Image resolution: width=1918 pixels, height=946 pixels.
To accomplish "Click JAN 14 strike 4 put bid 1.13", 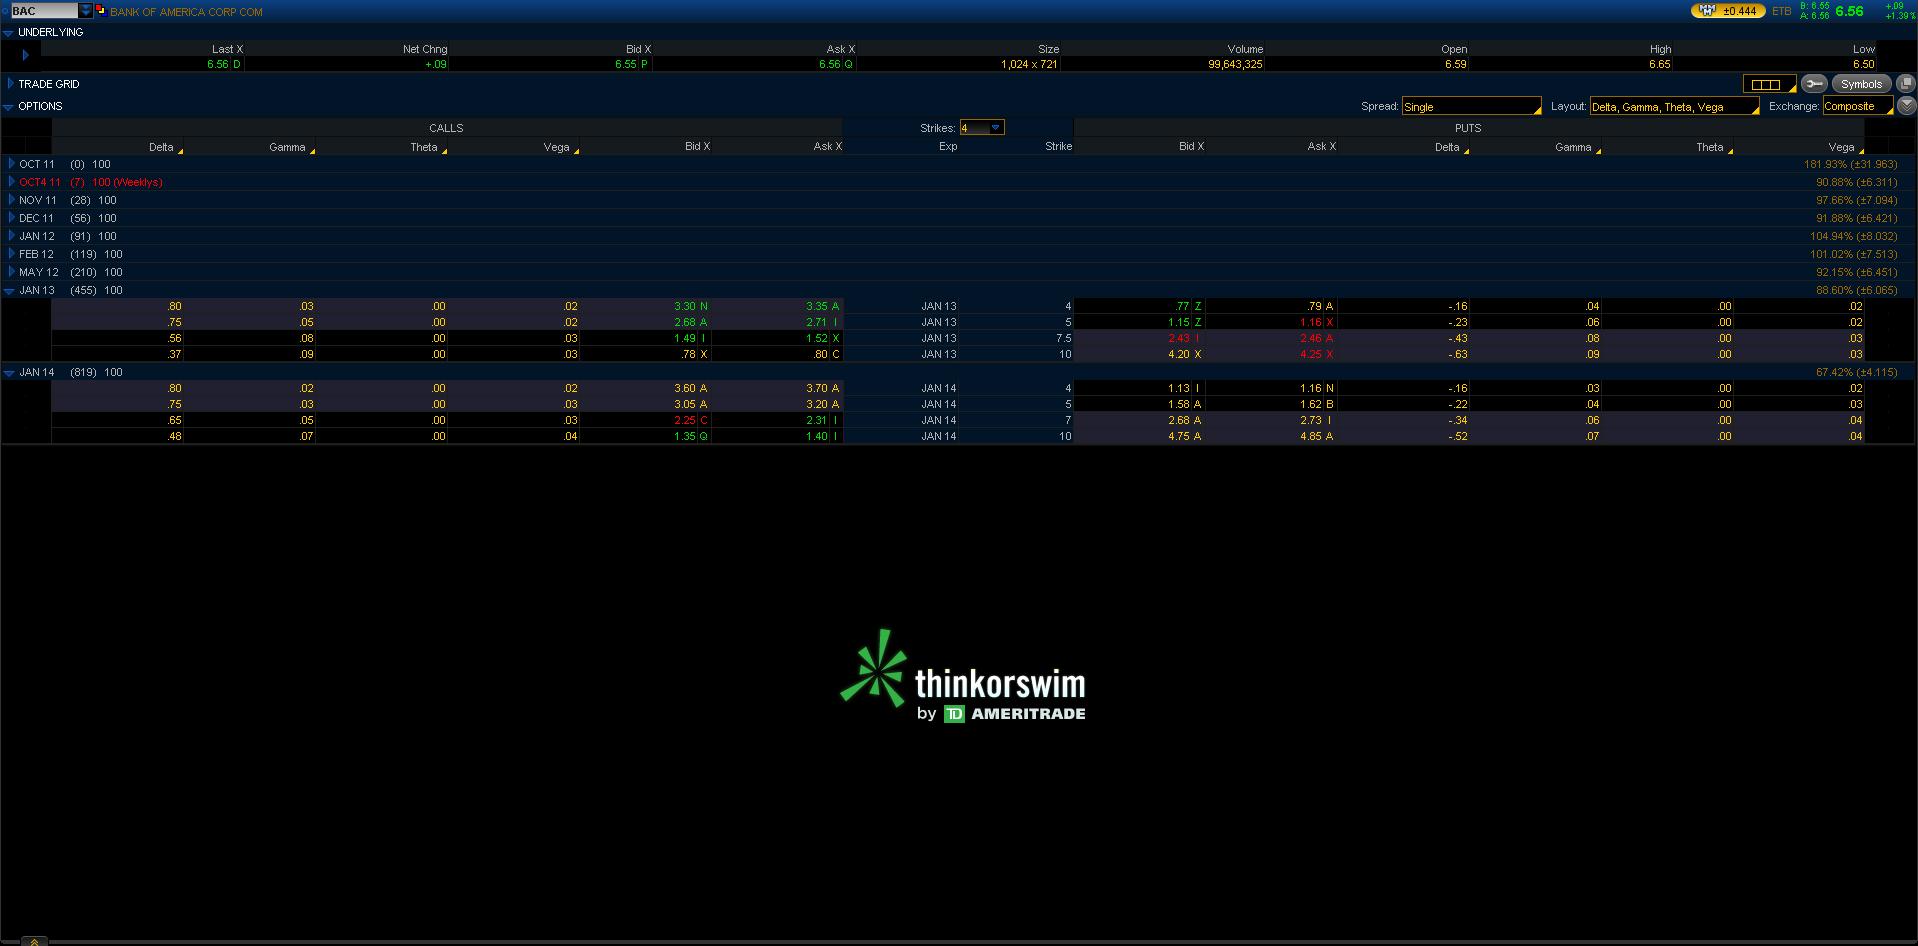I will 1179,389.
